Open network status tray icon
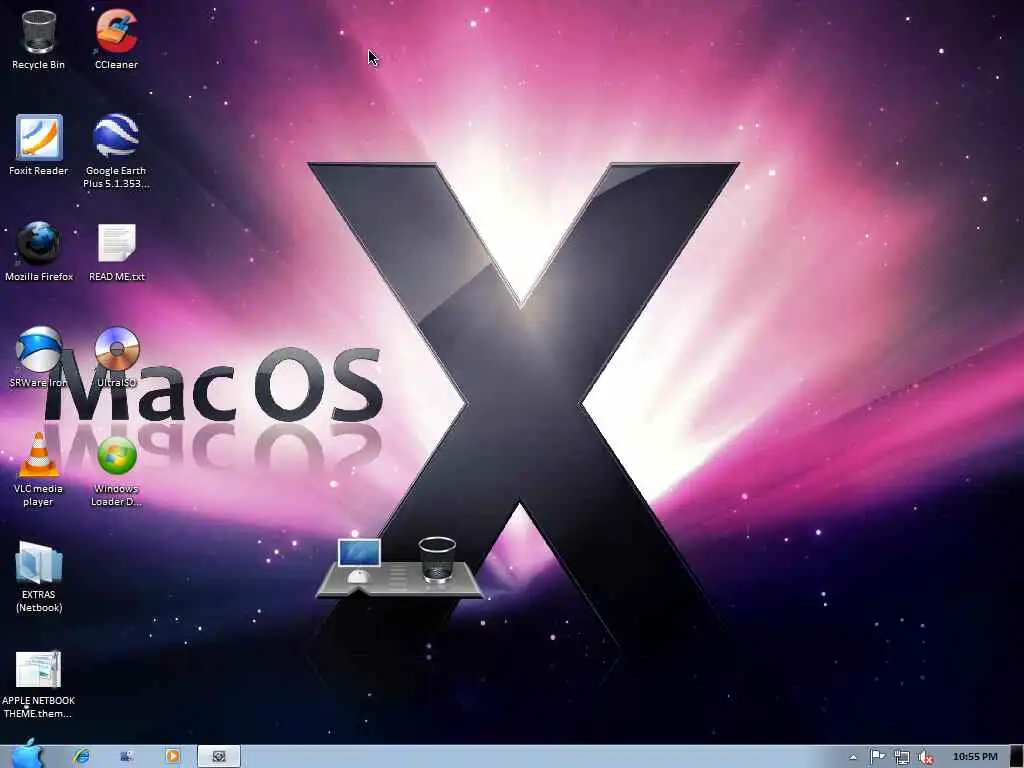Viewport: 1024px width, 768px height. tap(902, 757)
